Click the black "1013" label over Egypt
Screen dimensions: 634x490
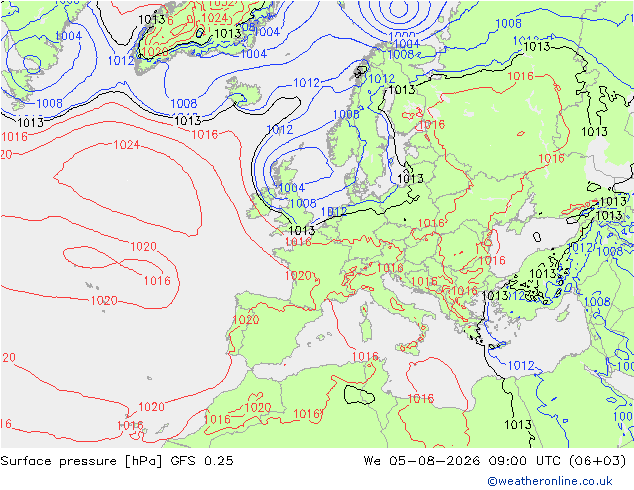coord(518,425)
